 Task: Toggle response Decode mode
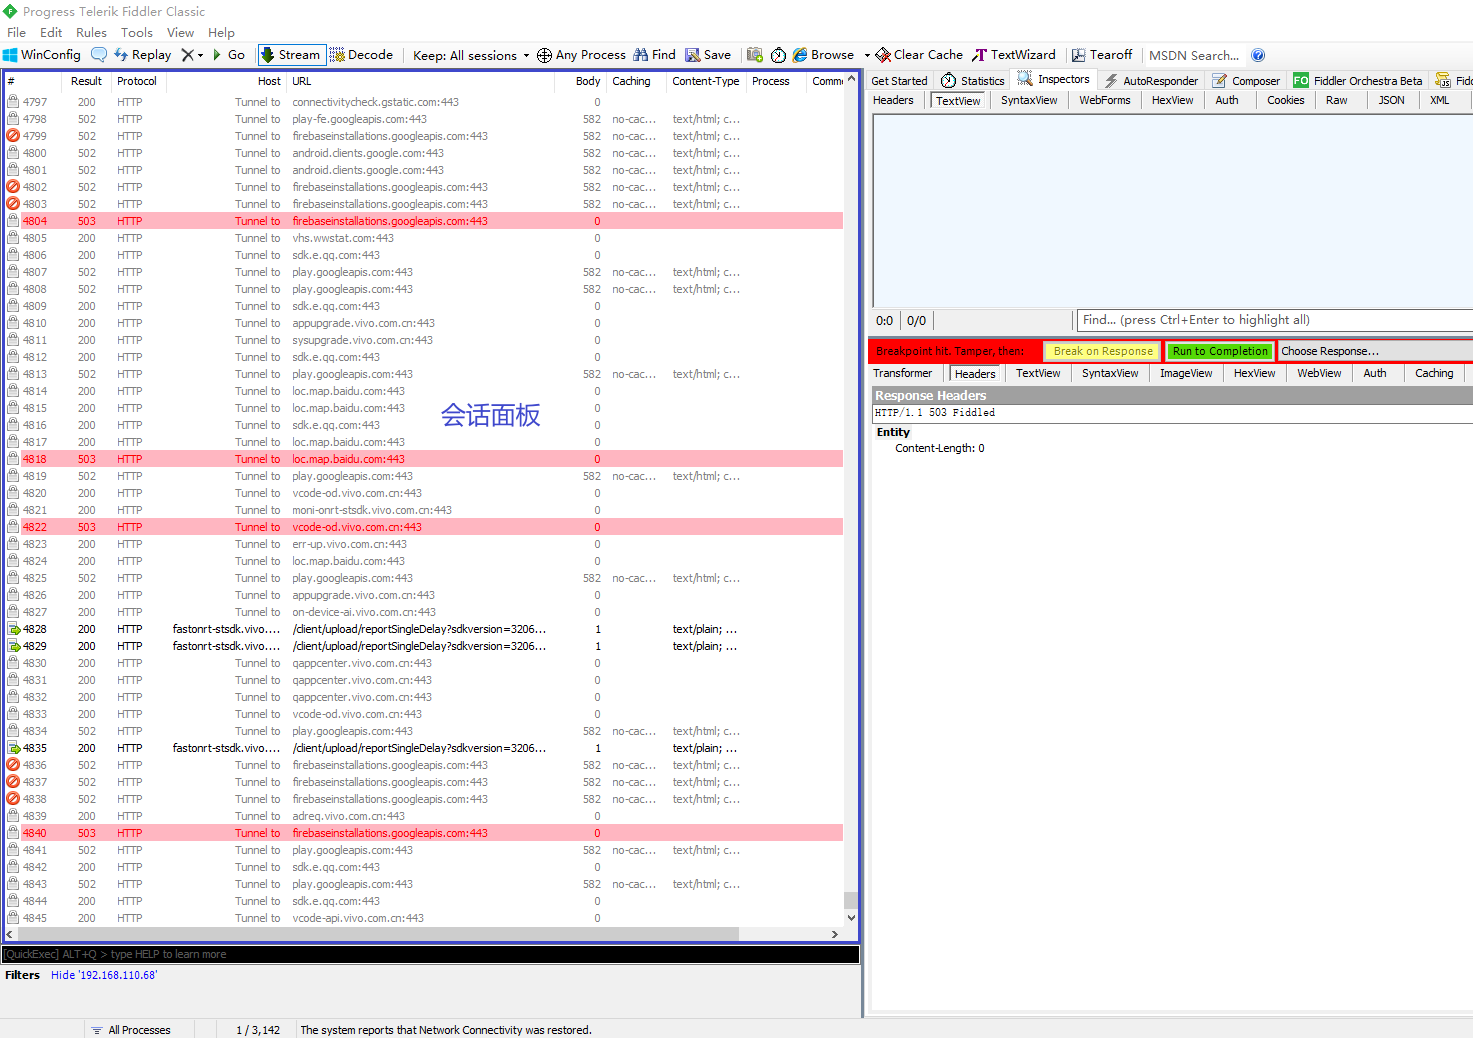pyautogui.click(x=362, y=55)
